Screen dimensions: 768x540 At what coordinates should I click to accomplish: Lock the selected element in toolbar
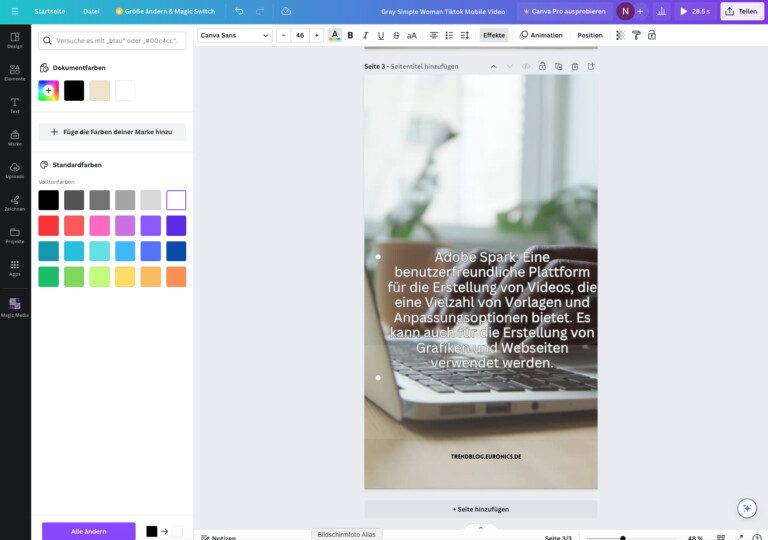point(651,35)
